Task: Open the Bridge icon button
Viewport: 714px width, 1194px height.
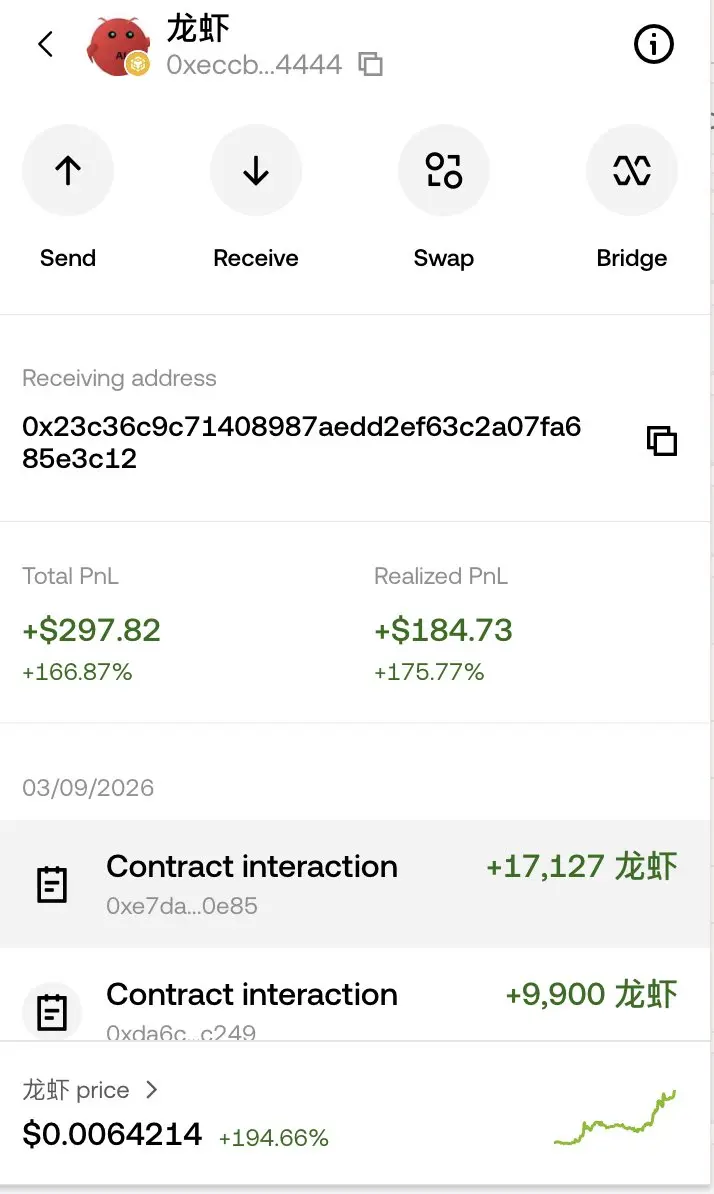Action: tap(632, 170)
